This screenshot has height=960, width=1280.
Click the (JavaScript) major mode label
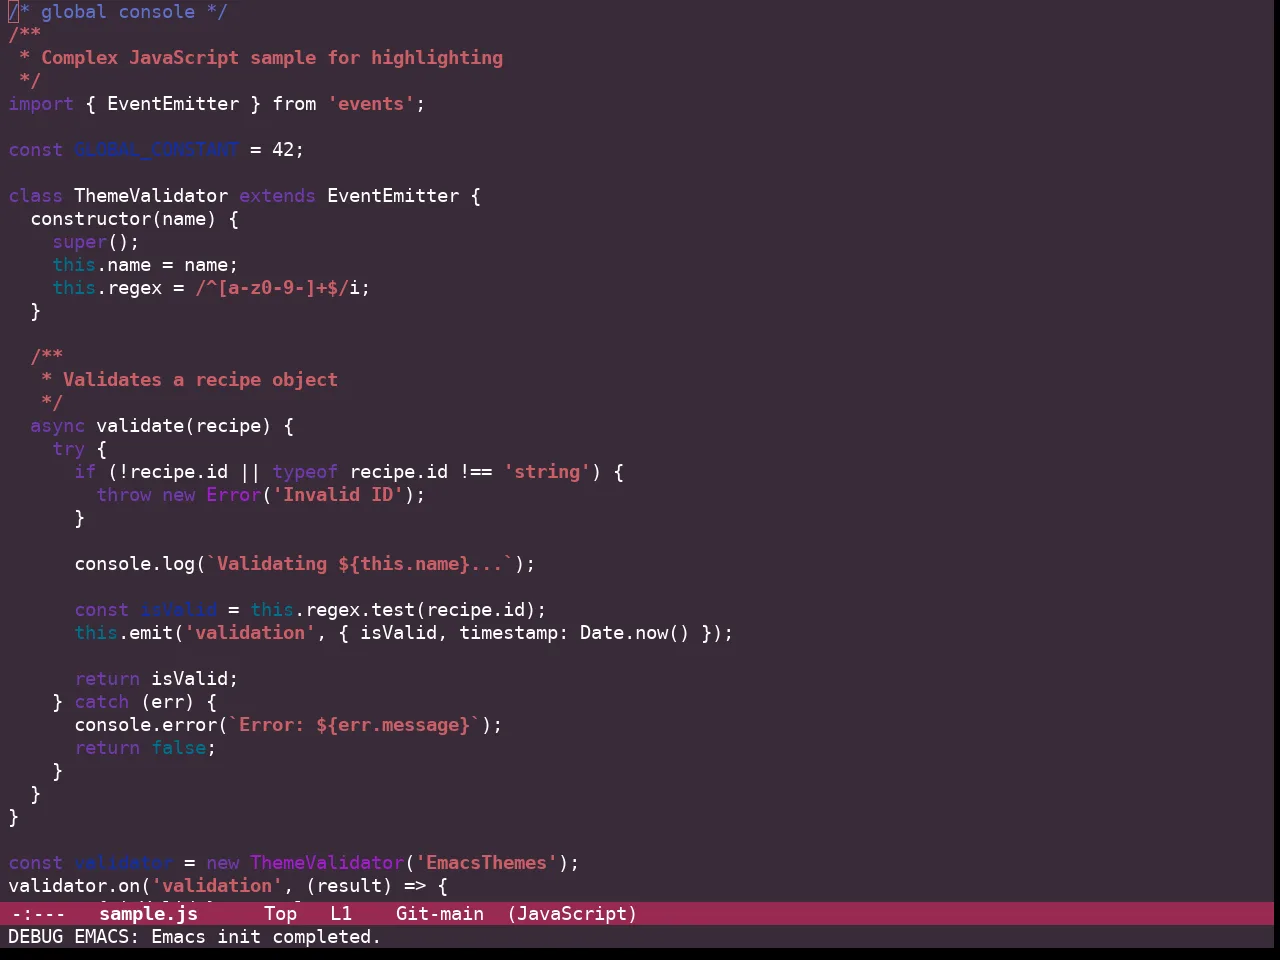pyautogui.click(x=572, y=913)
